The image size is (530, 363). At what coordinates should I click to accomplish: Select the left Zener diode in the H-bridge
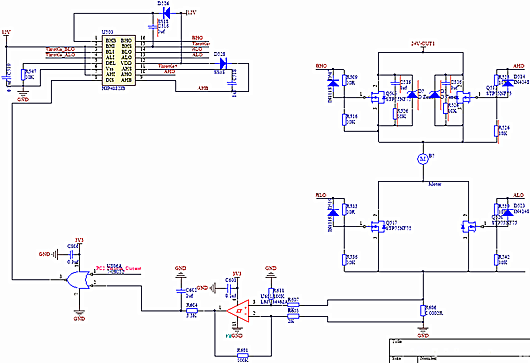click(412, 95)
